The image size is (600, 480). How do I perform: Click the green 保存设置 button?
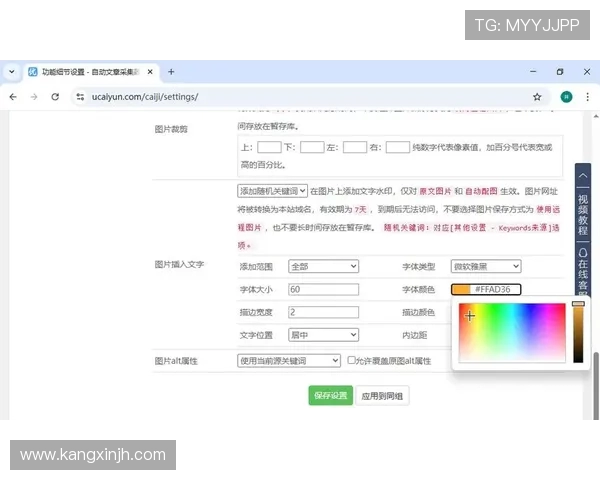click(x=331, y=395)
